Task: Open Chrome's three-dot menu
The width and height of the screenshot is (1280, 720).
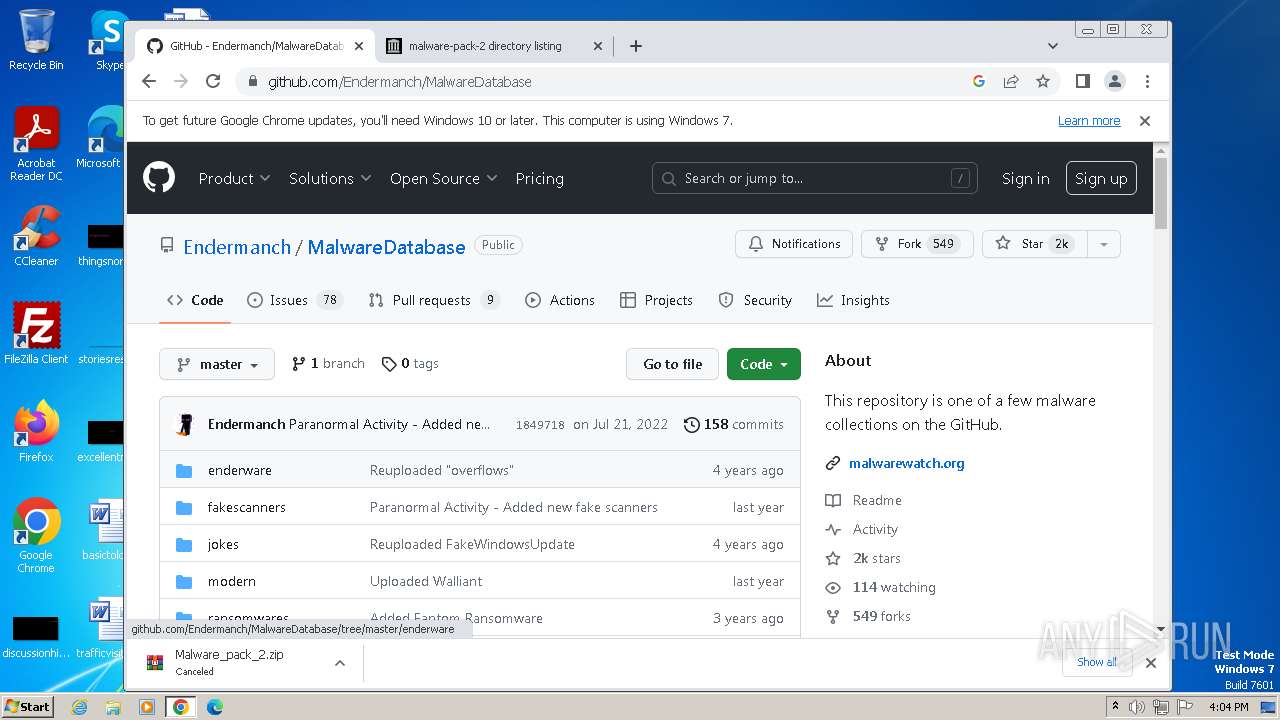Action: click(1147, 81)
